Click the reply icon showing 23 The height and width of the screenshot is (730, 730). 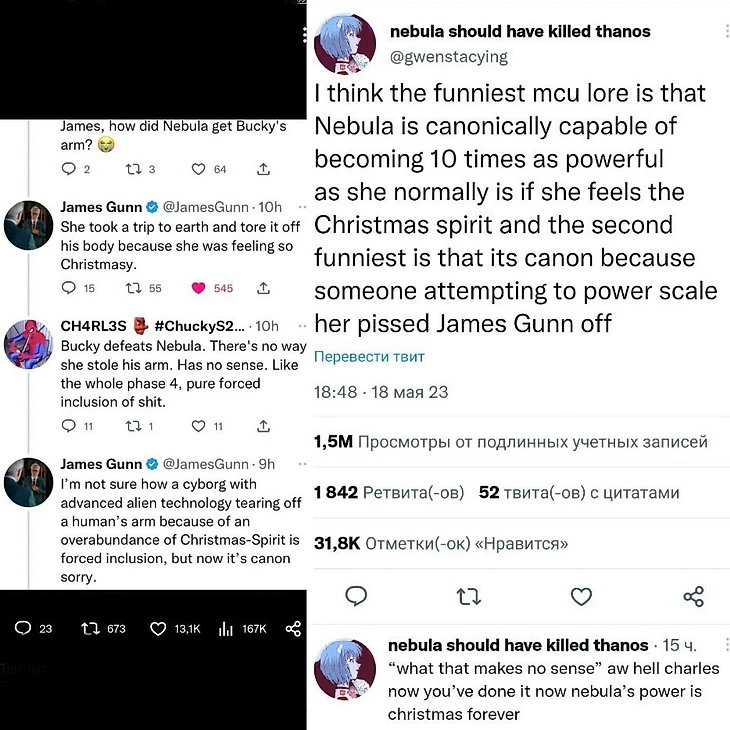(x=23, y=628)
